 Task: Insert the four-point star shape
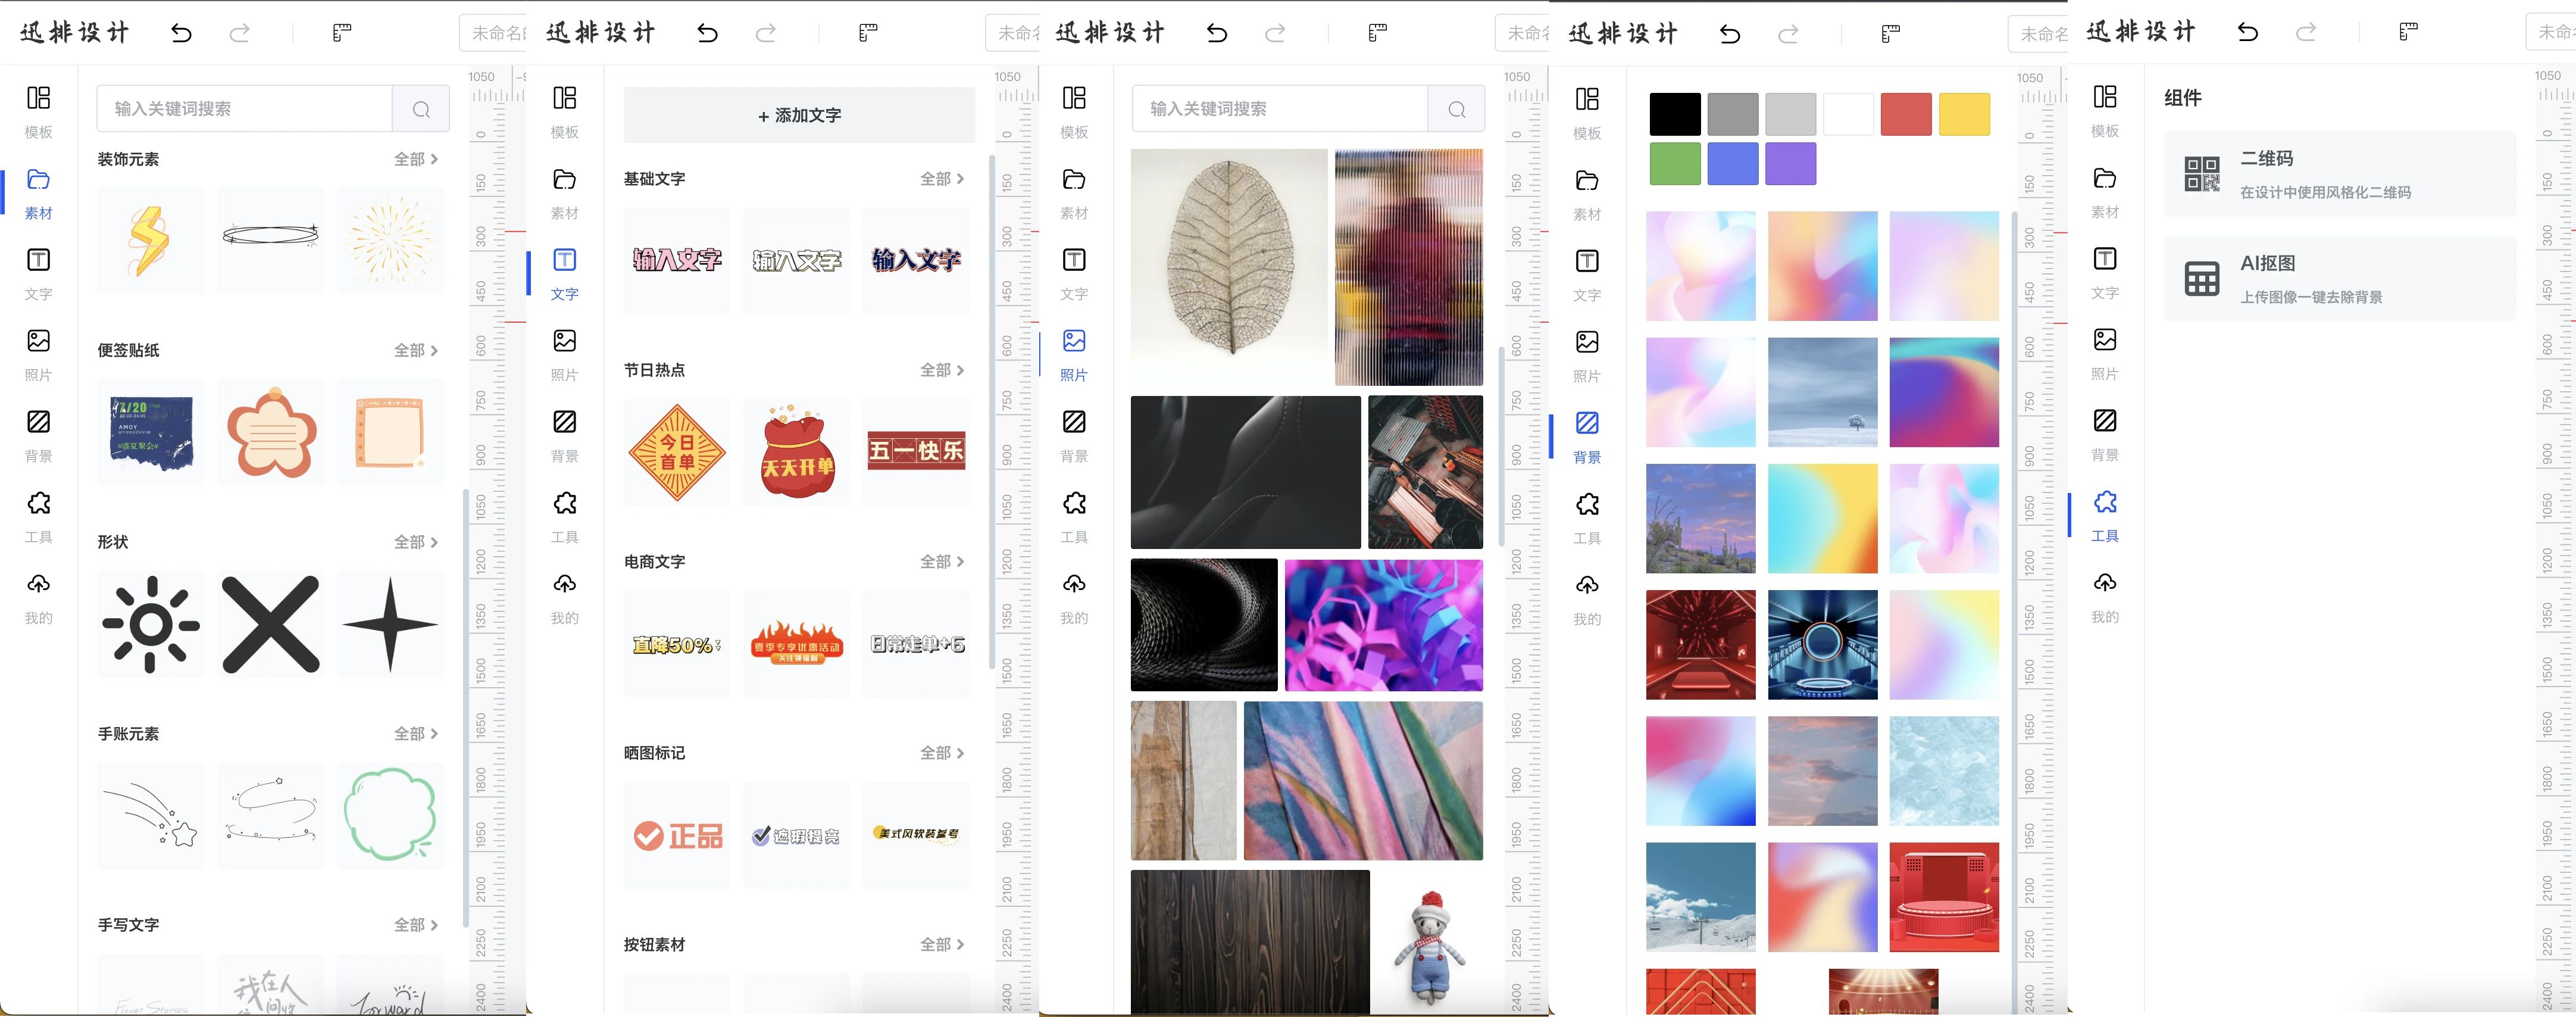click(390, 624)
